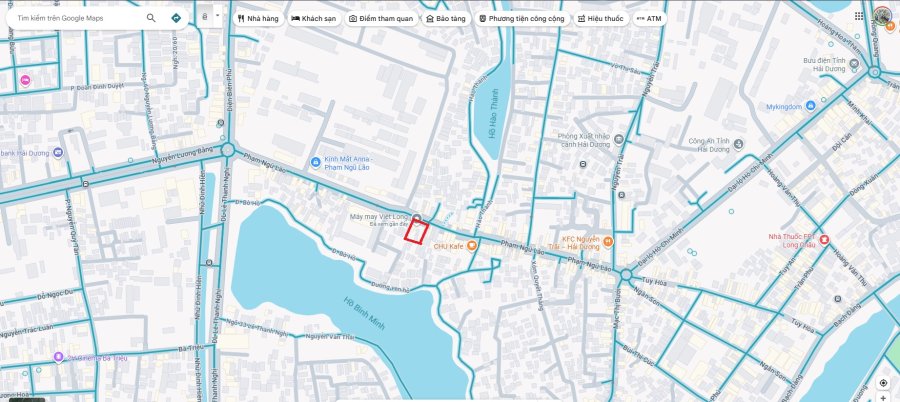Select the KFC Nguyễn Trãi restaurant pin
Viewport: 900px width, 402px height.
click(x=607, y=241)
